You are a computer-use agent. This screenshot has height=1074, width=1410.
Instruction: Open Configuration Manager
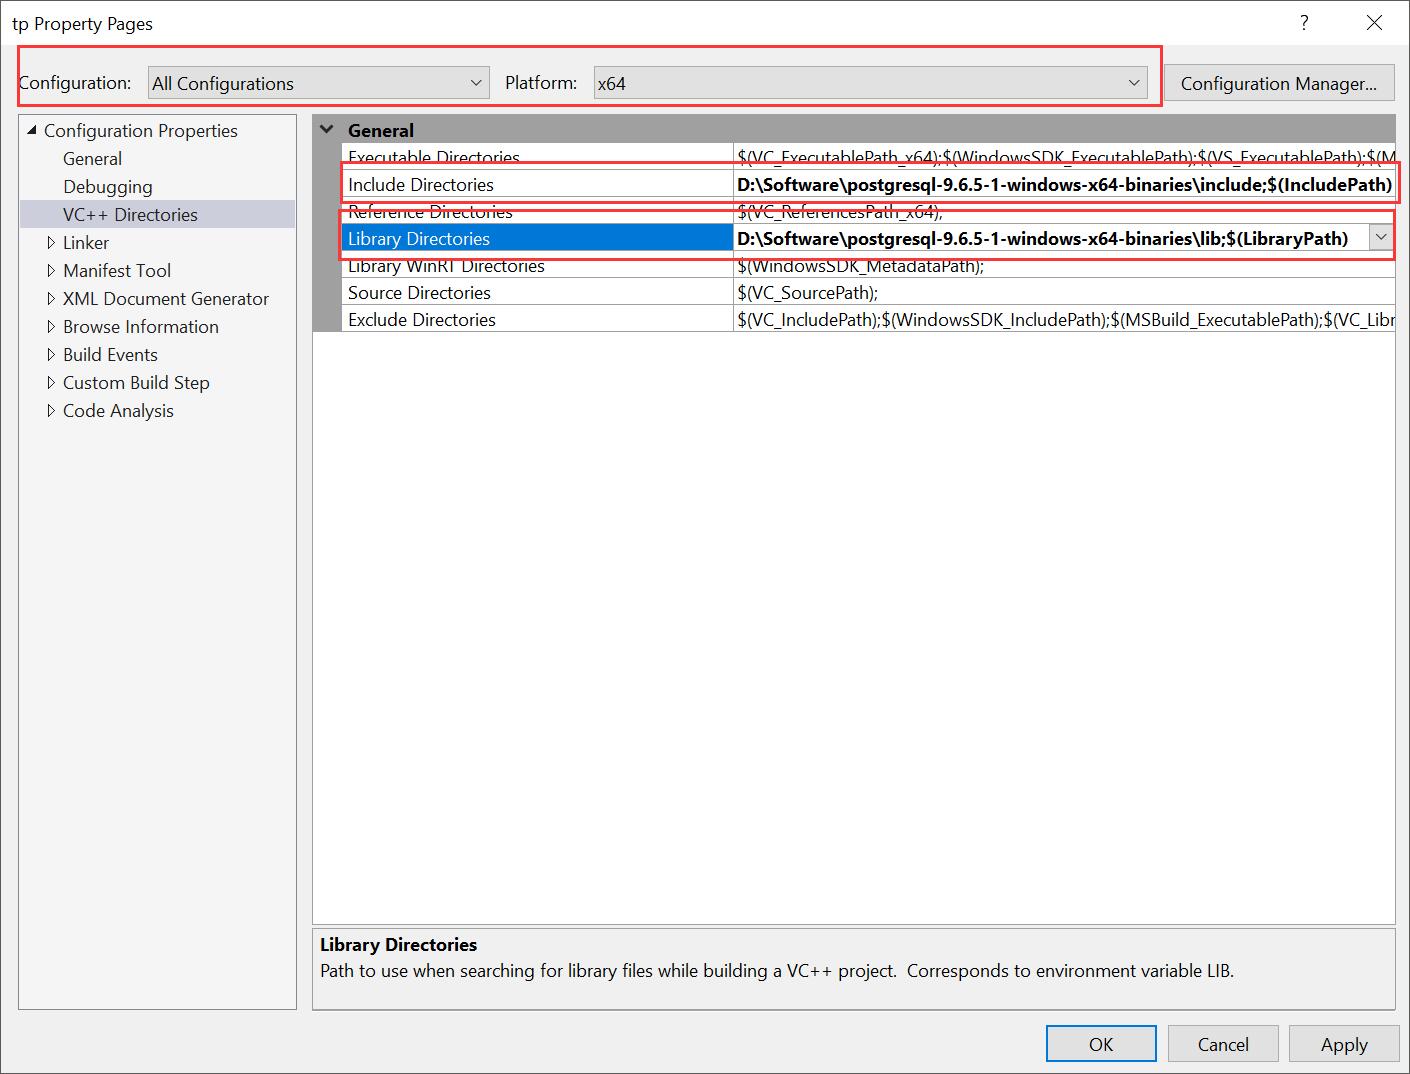1279,82
